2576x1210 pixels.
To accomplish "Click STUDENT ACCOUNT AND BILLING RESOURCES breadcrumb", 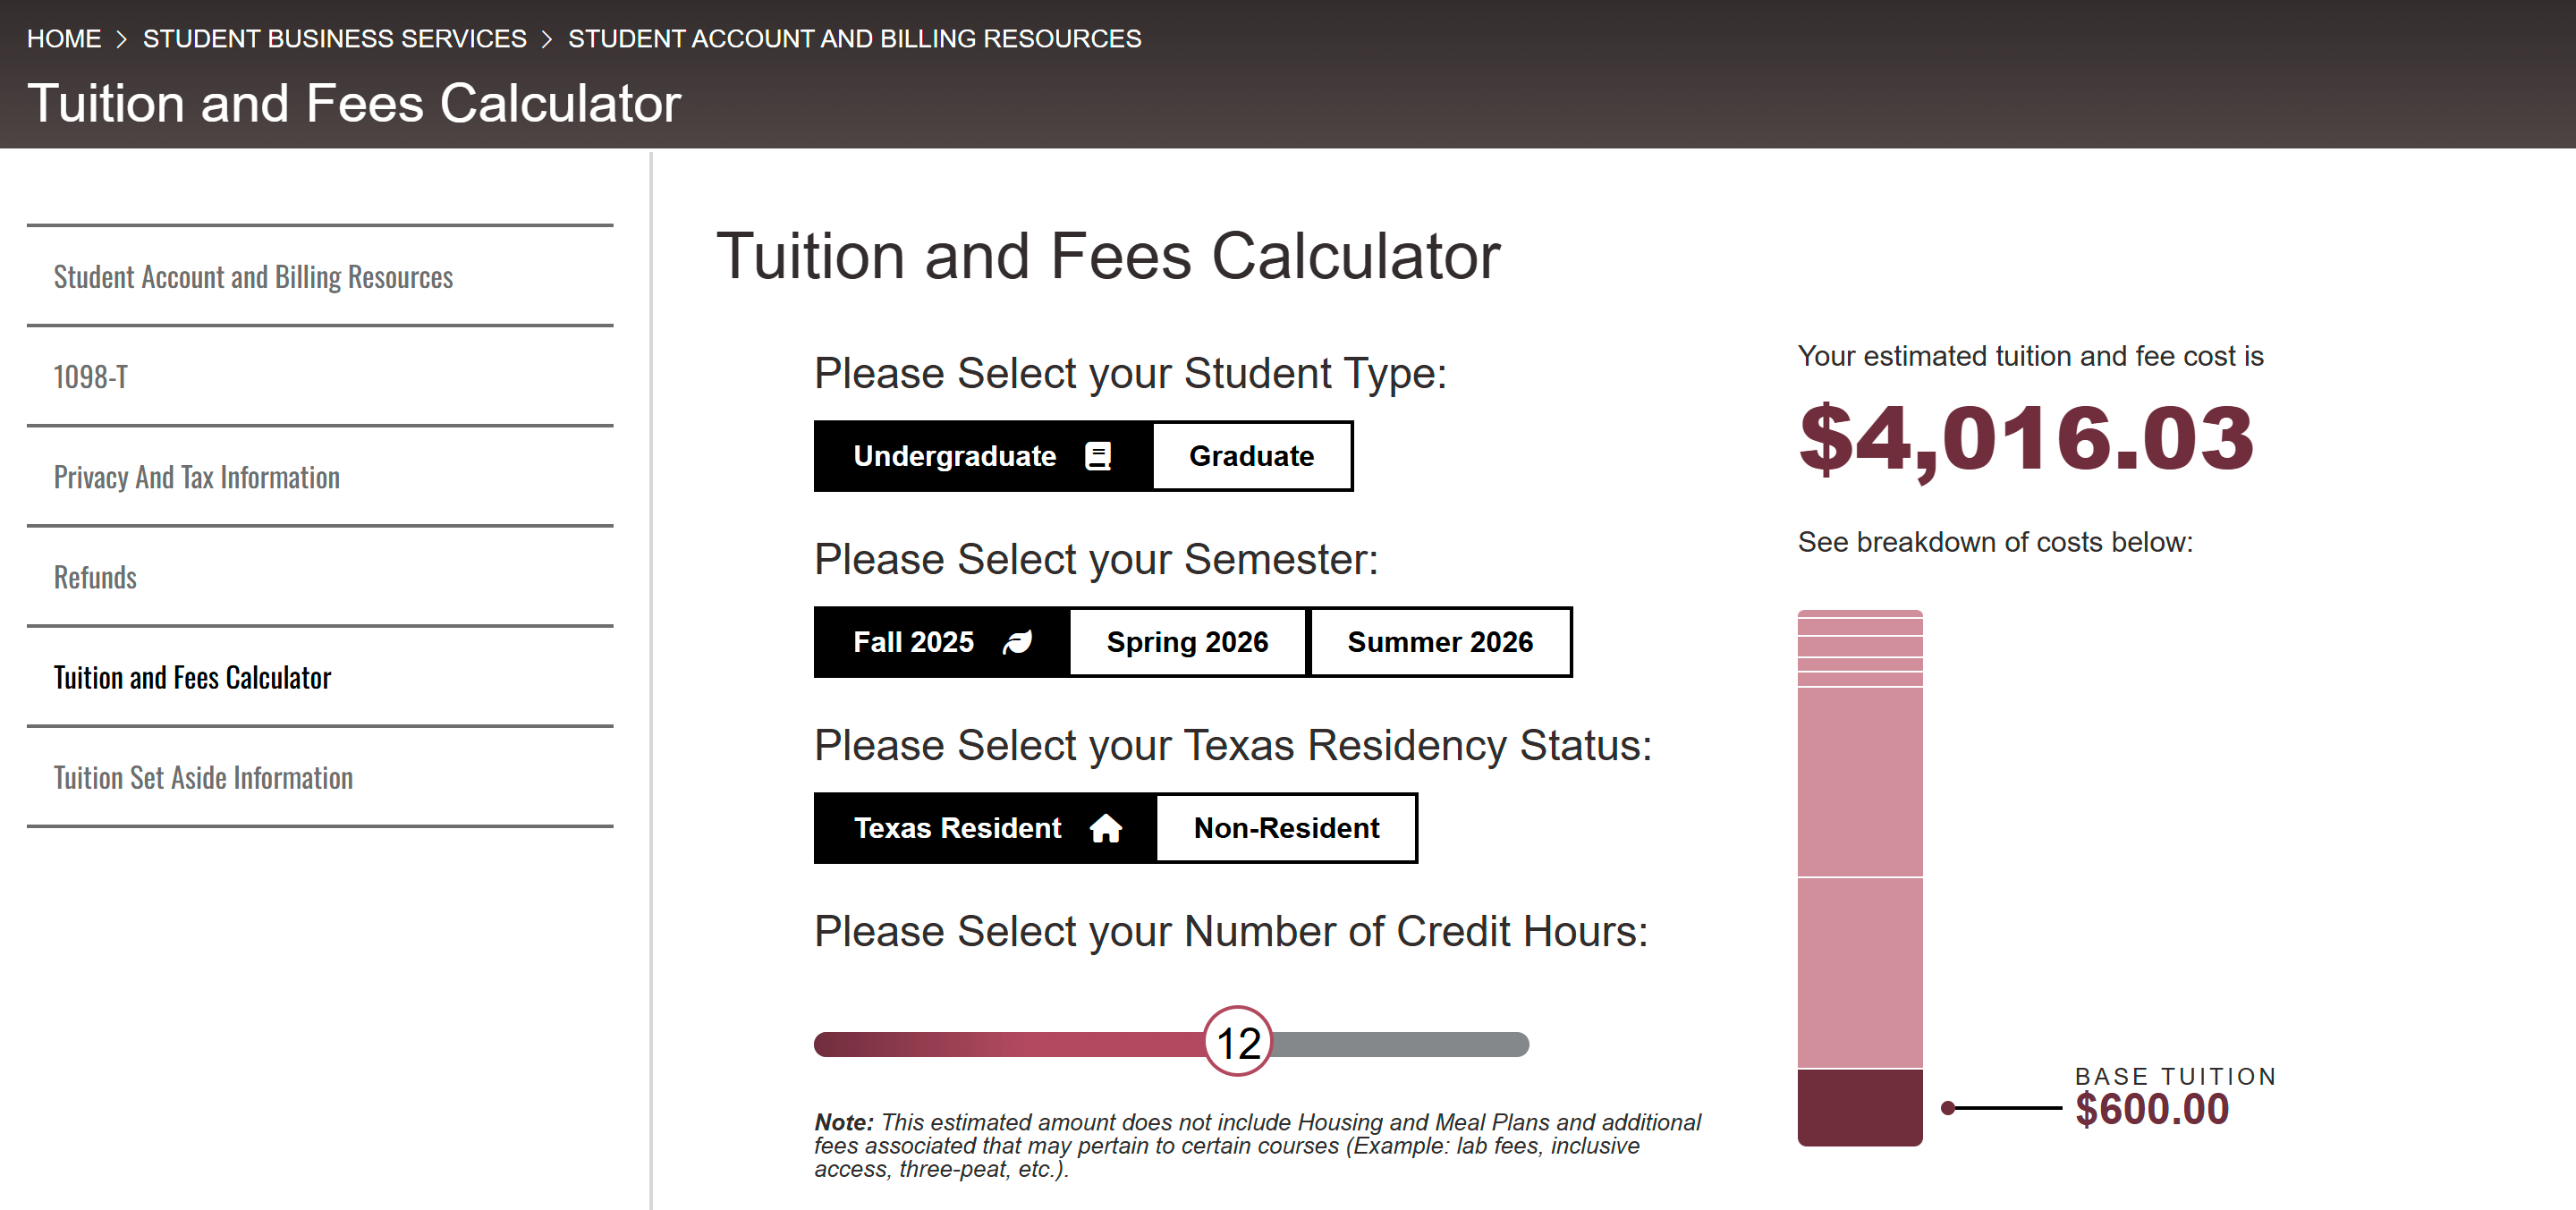I will [x=854, y=38].
